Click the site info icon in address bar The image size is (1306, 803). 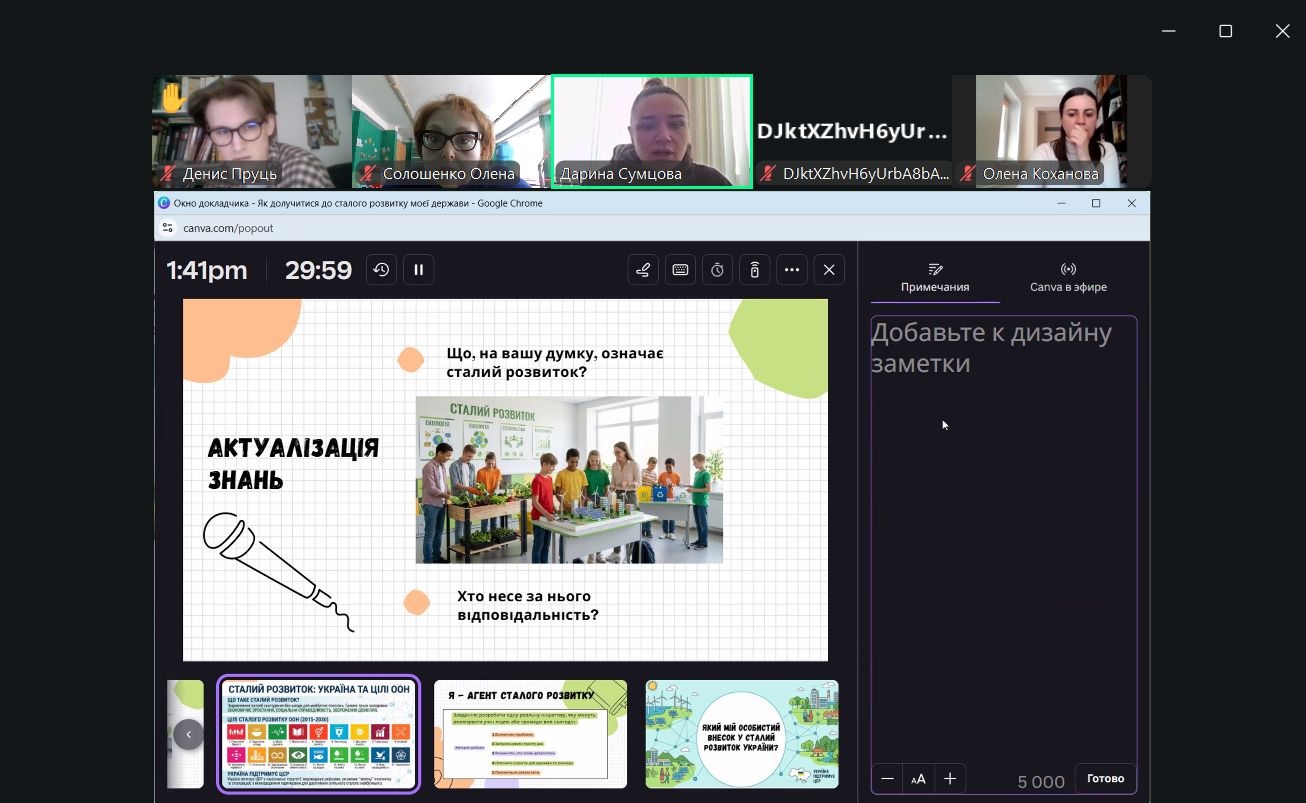pyautogui.click(x=167, y=228)
